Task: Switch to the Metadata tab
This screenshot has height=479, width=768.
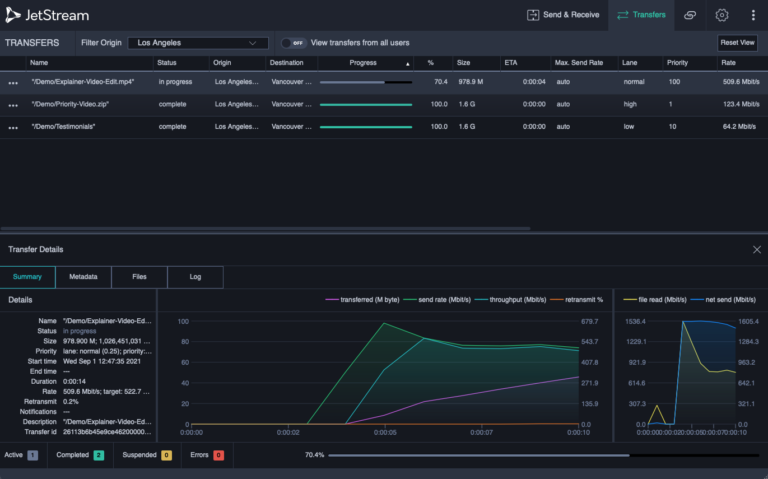Action: pyautogui.click(x=83, y=276)
